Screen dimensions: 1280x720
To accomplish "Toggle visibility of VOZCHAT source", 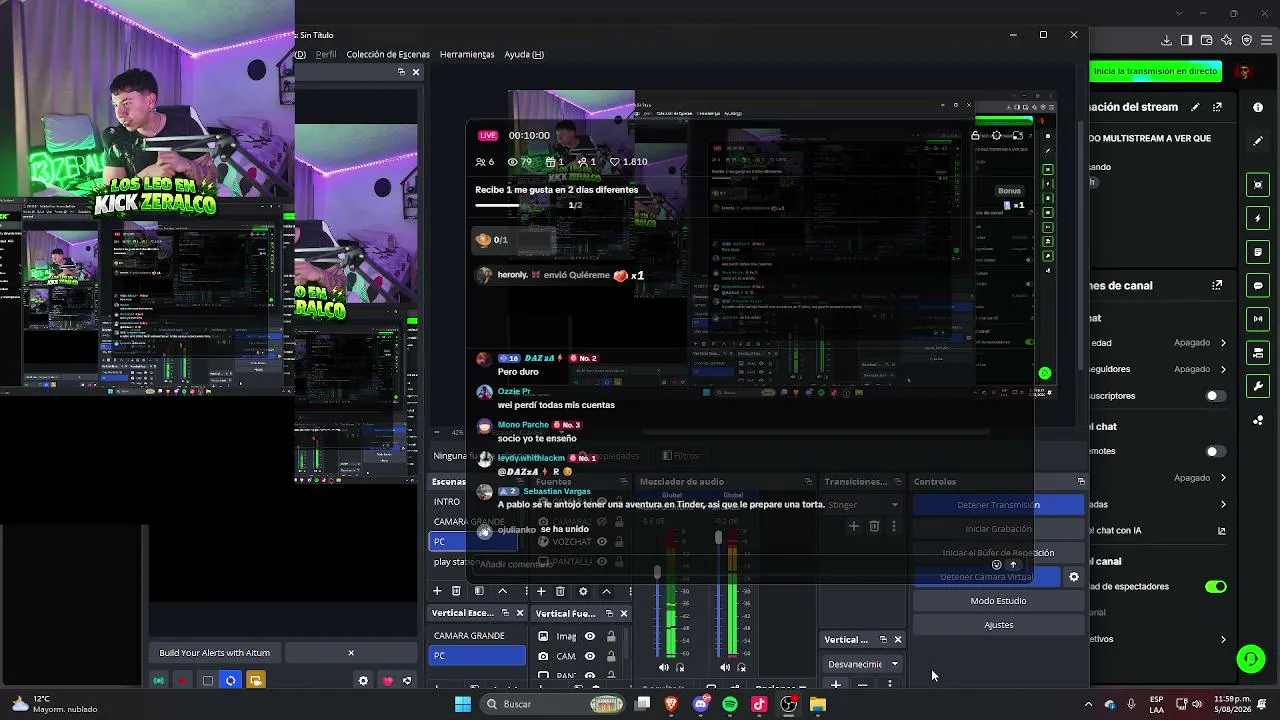I will [x=601, y=541].
